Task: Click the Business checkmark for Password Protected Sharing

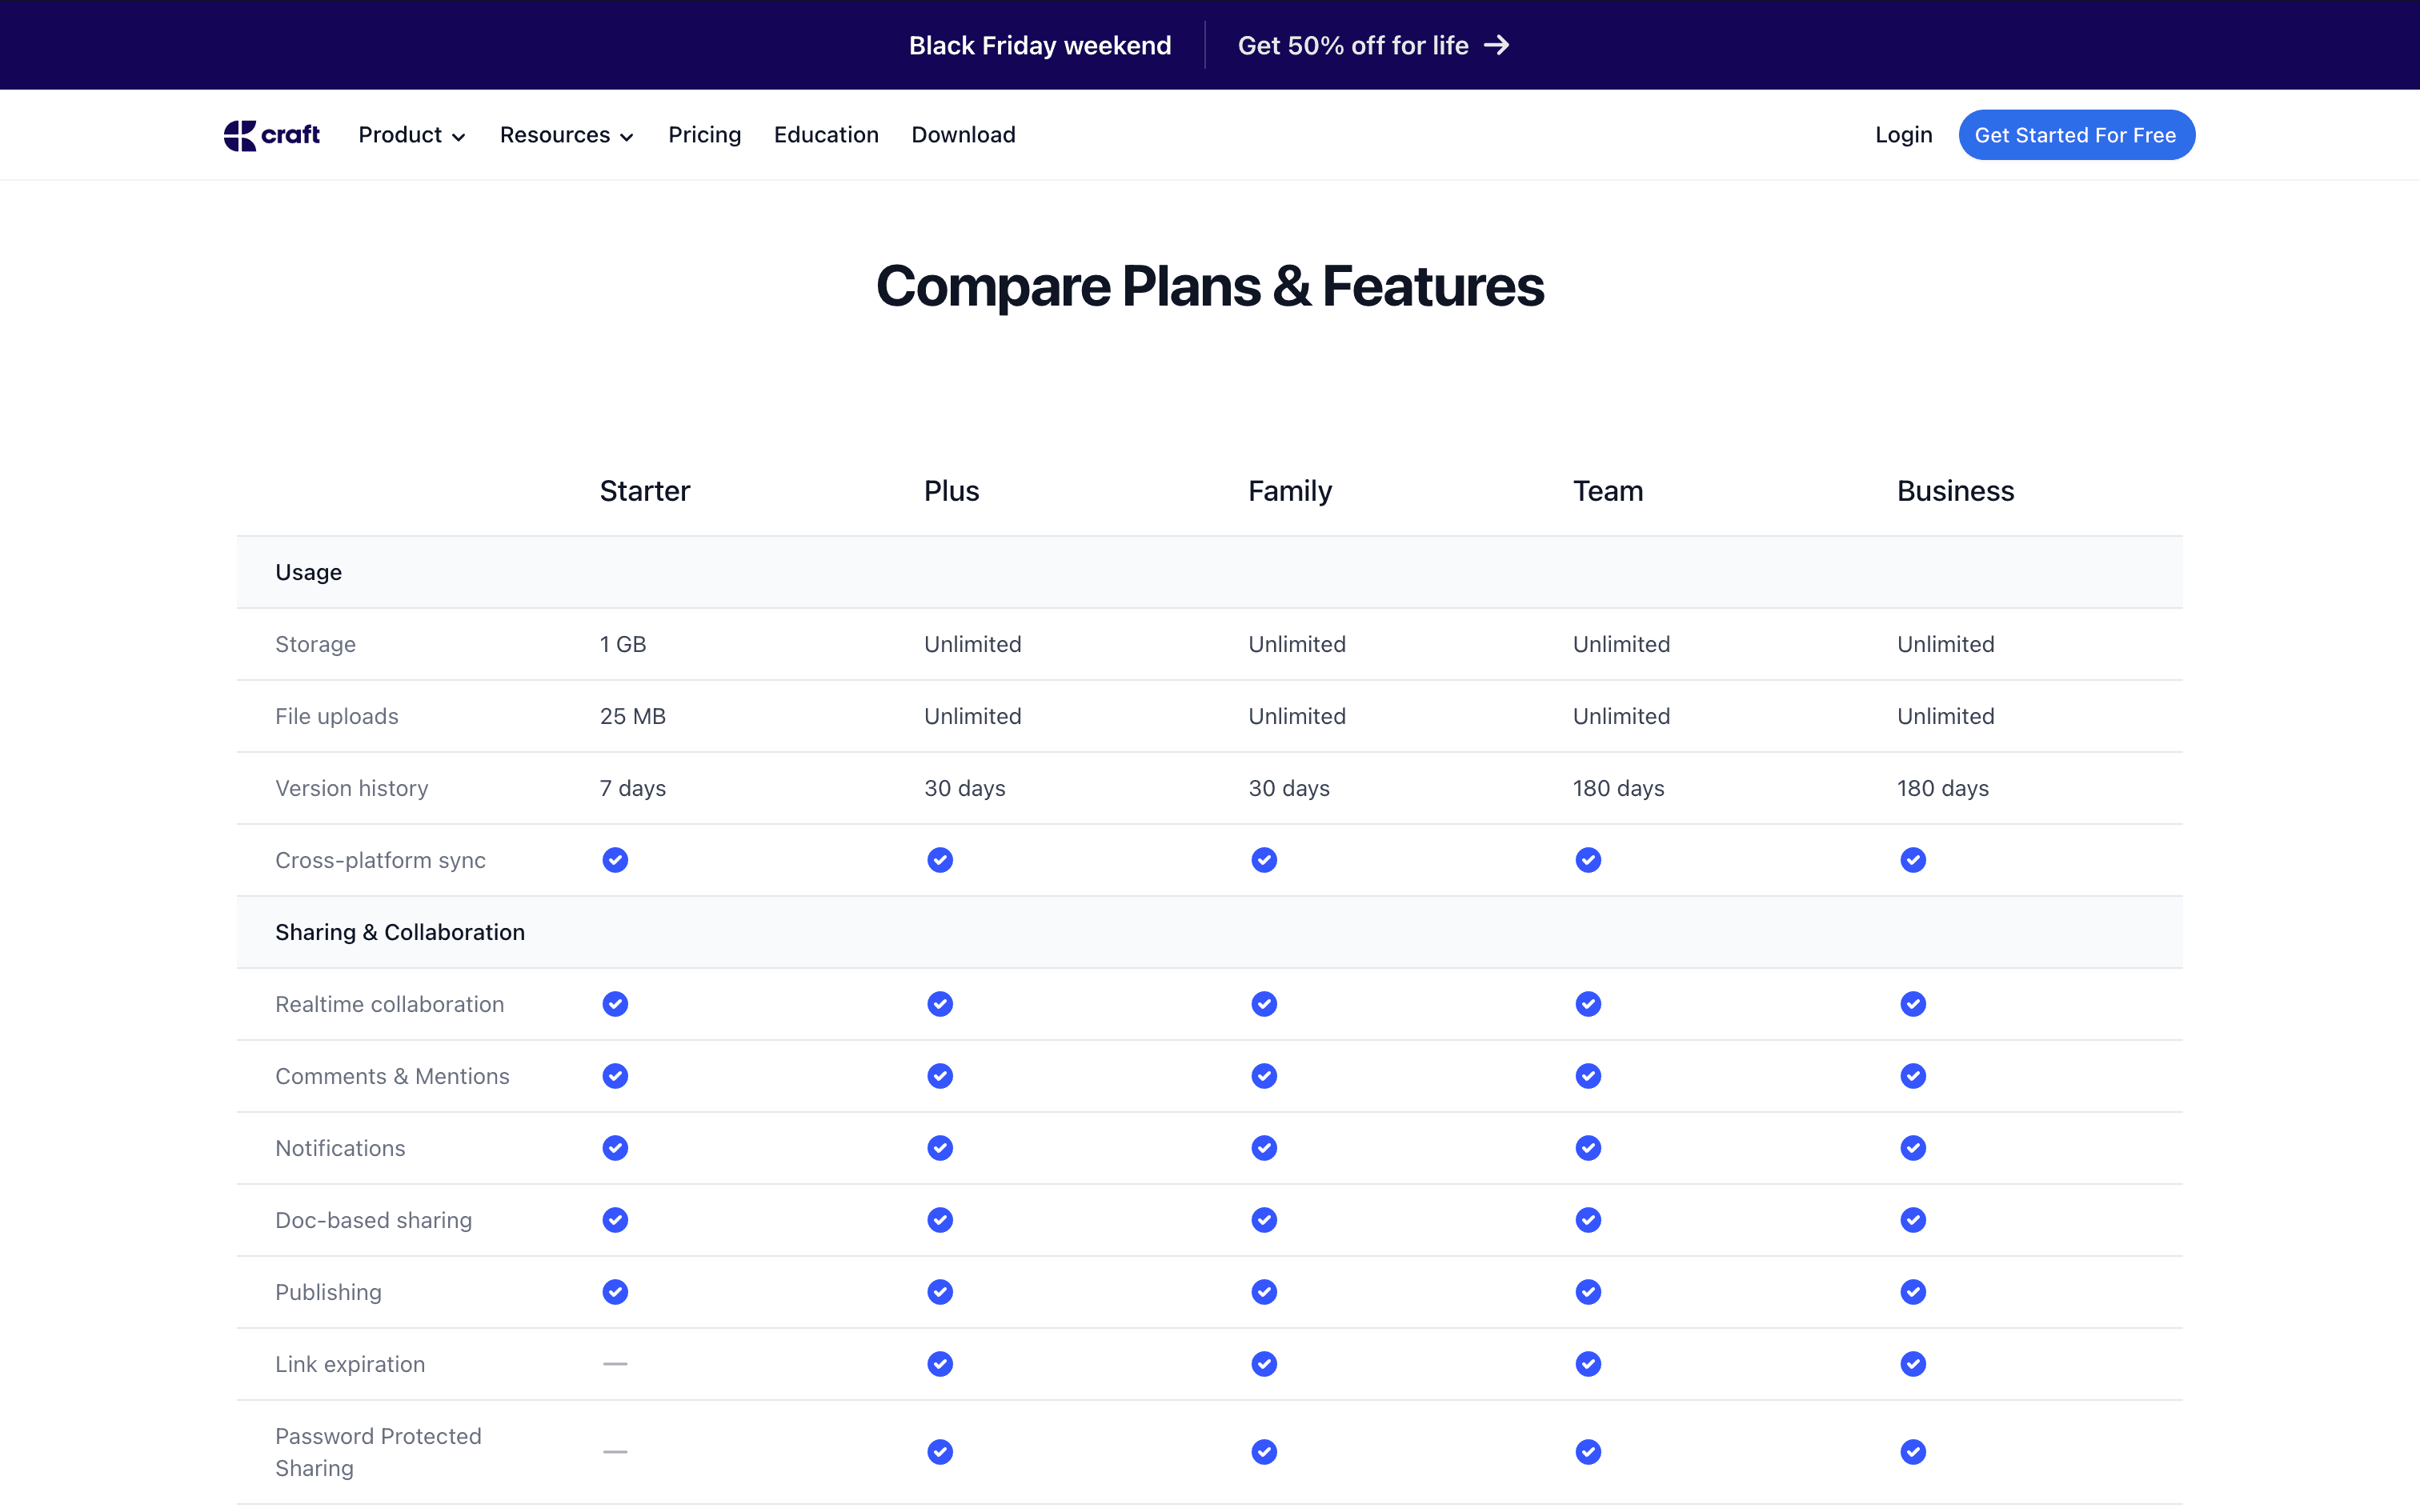Action: tap(1912, 1451)
